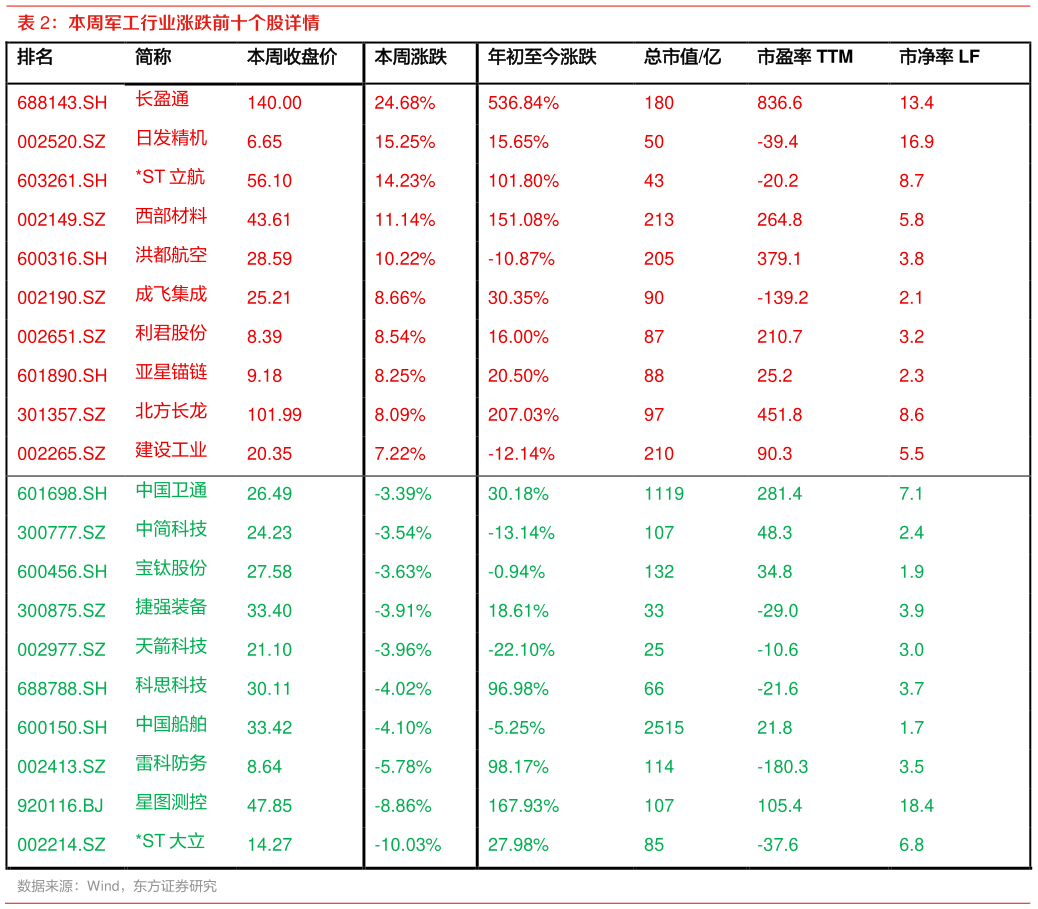
Task: Select the stock name '成飞集成'
Action: click(171, 294)
